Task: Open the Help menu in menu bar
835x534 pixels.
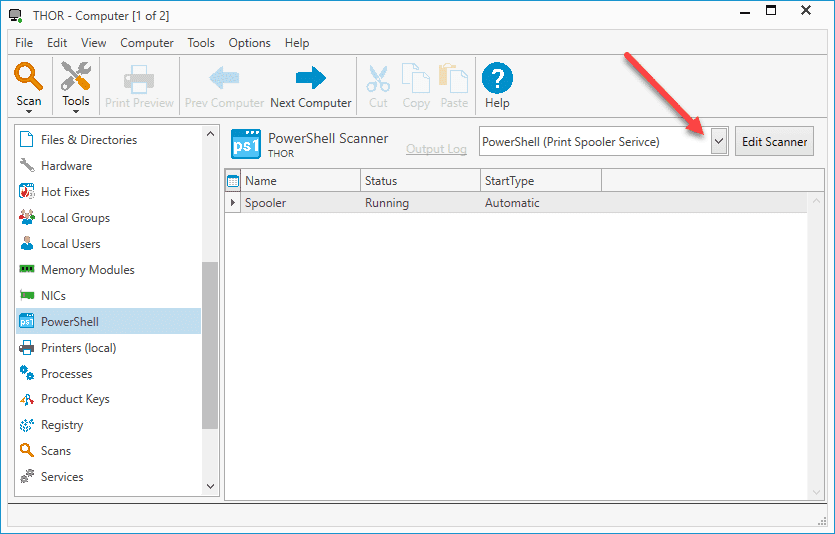Action: (x=297, y=43)
